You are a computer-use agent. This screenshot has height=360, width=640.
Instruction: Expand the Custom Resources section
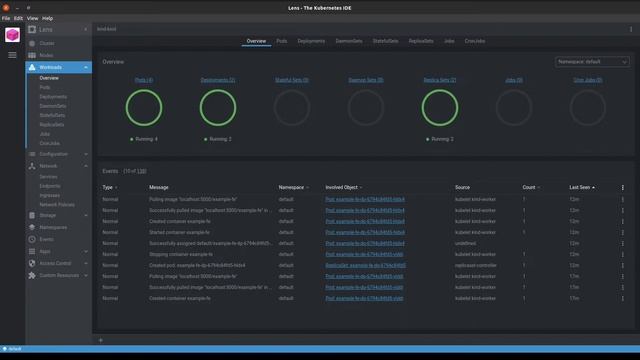coord(86,276)
